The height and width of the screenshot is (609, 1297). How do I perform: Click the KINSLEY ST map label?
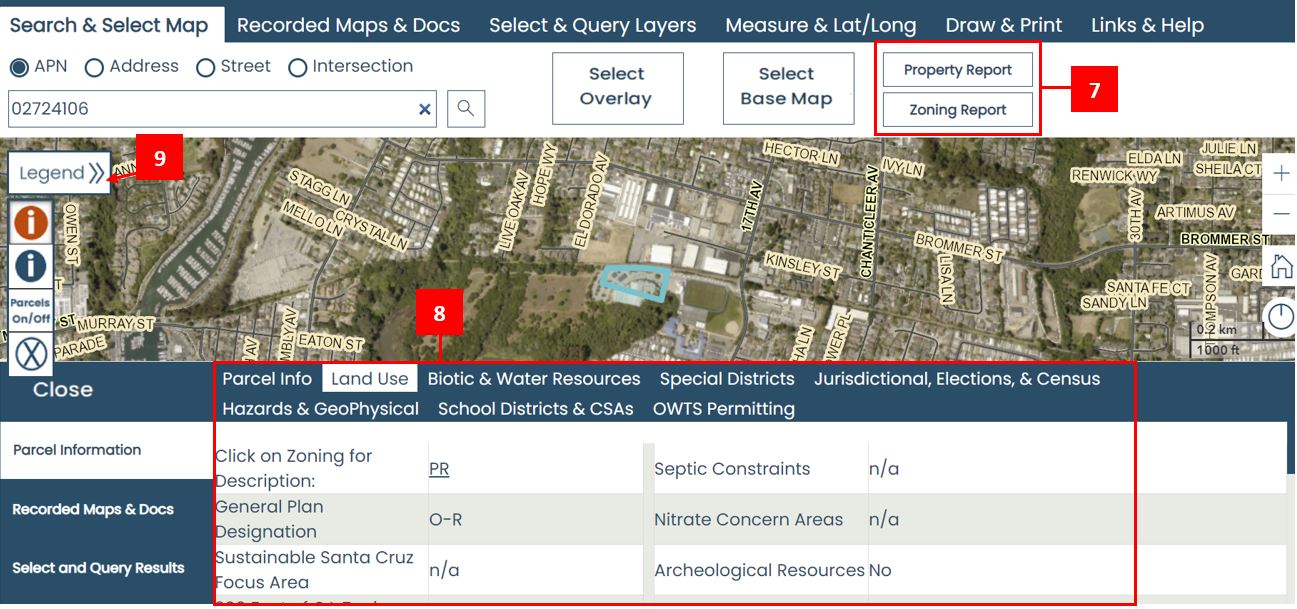coord(803,265)
